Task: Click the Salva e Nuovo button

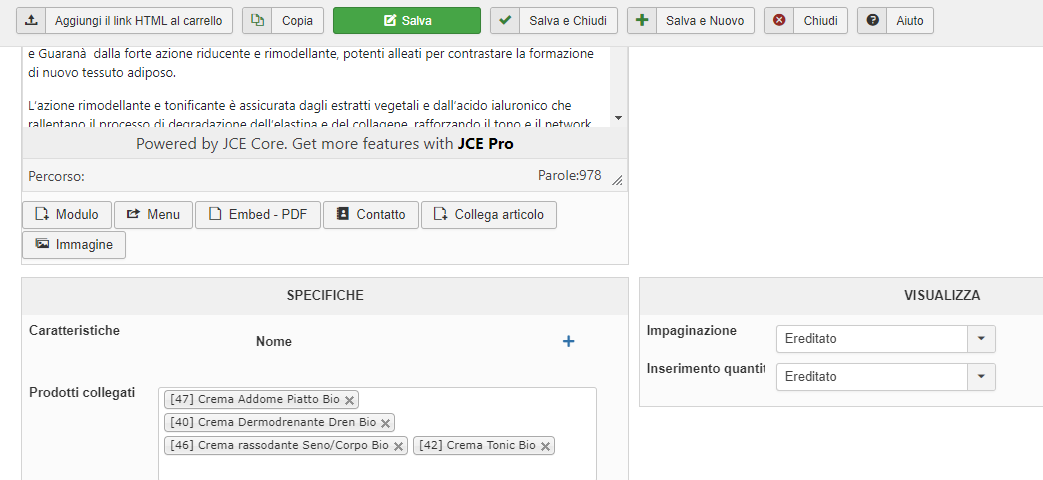Action: (x=691, y=21)
